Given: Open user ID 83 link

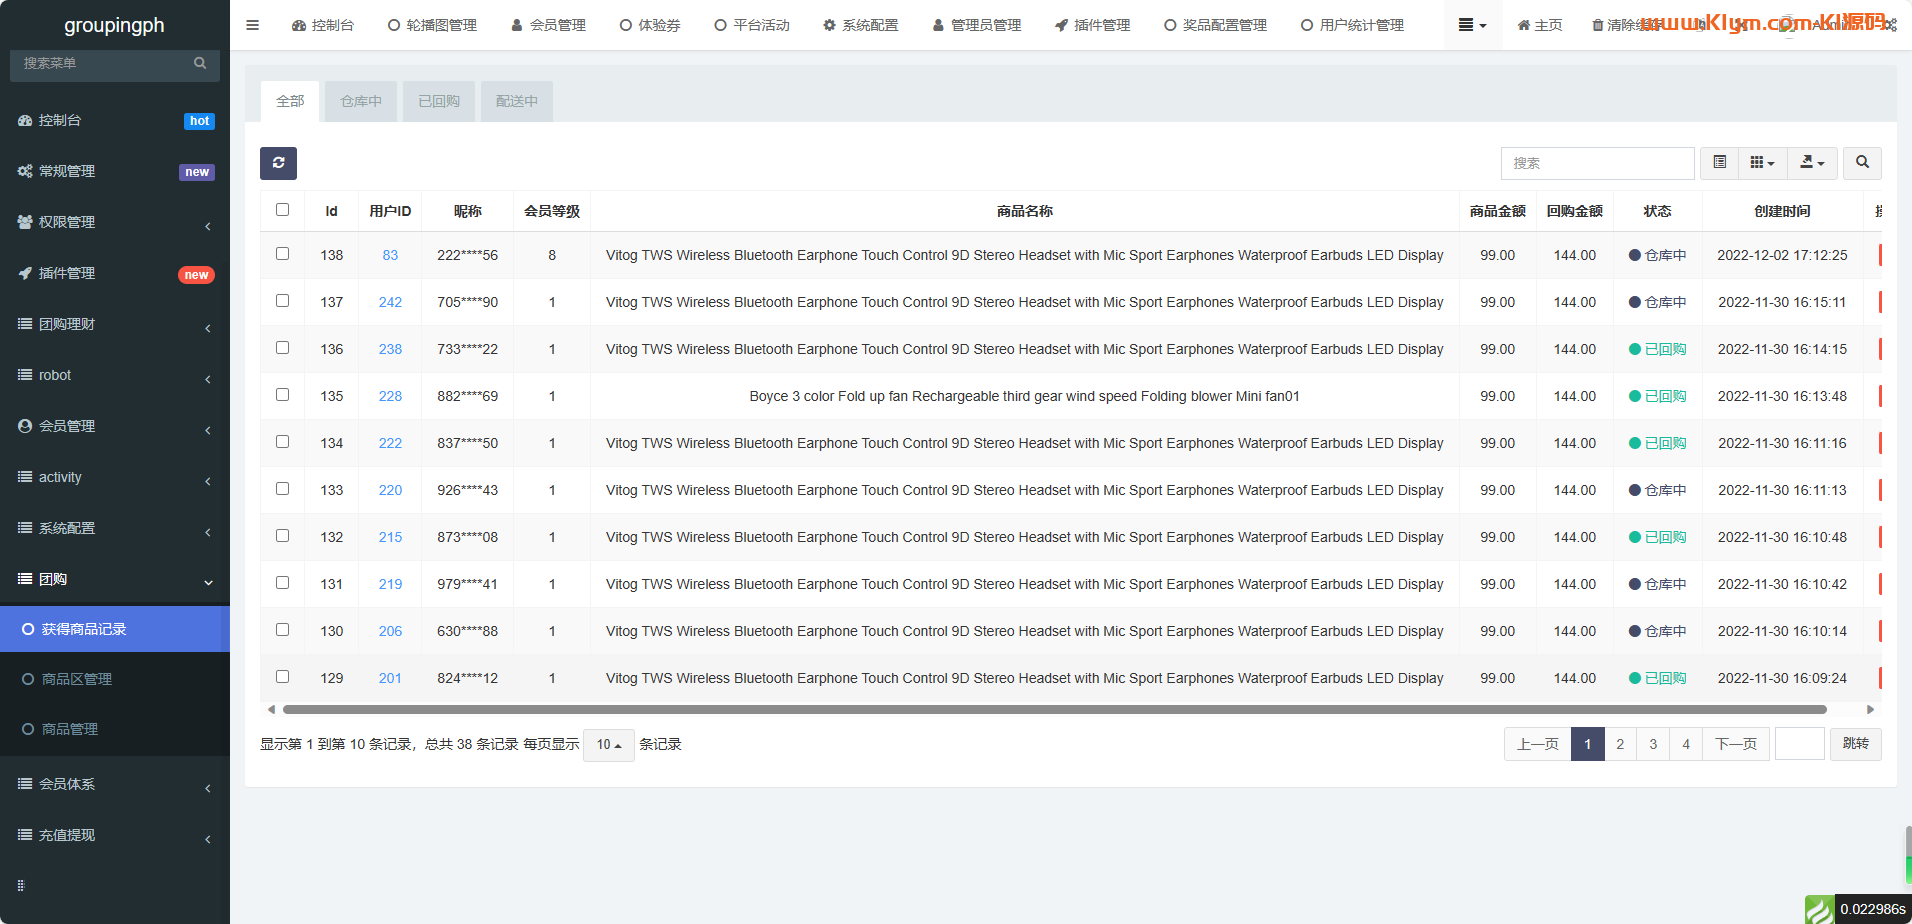Looking at the screenshot, I should click(x=390, y=255).
